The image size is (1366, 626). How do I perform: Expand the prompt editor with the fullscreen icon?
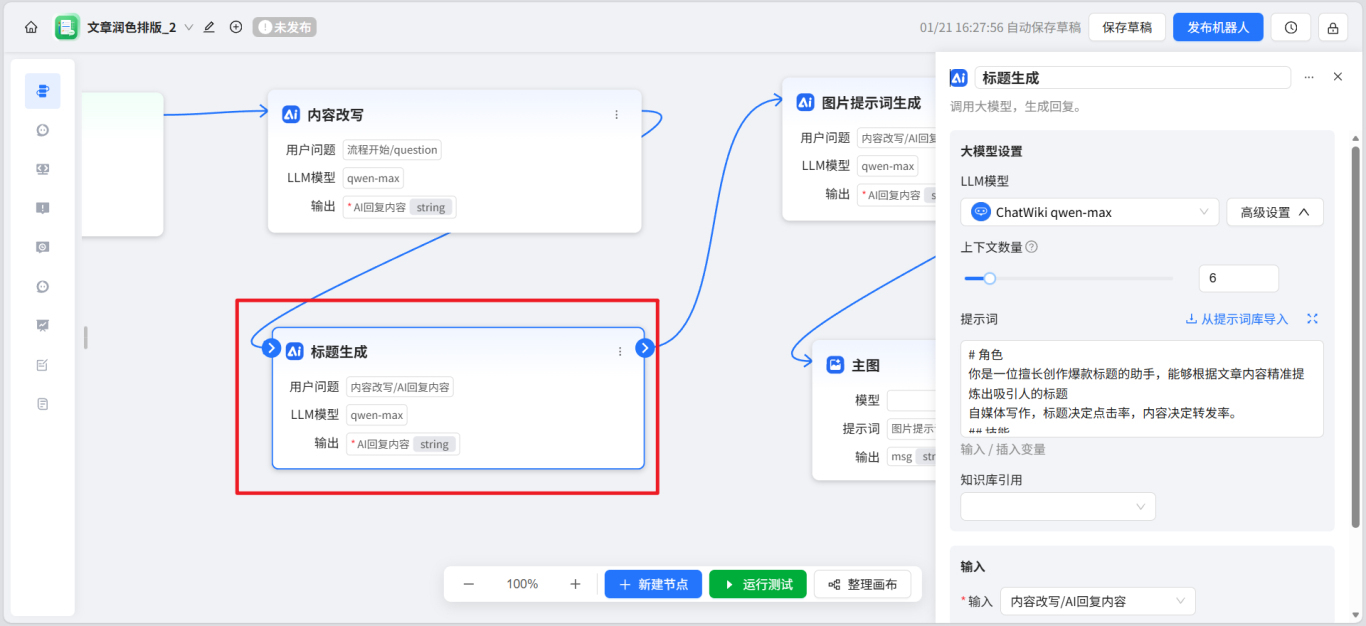click(1312, 318)
